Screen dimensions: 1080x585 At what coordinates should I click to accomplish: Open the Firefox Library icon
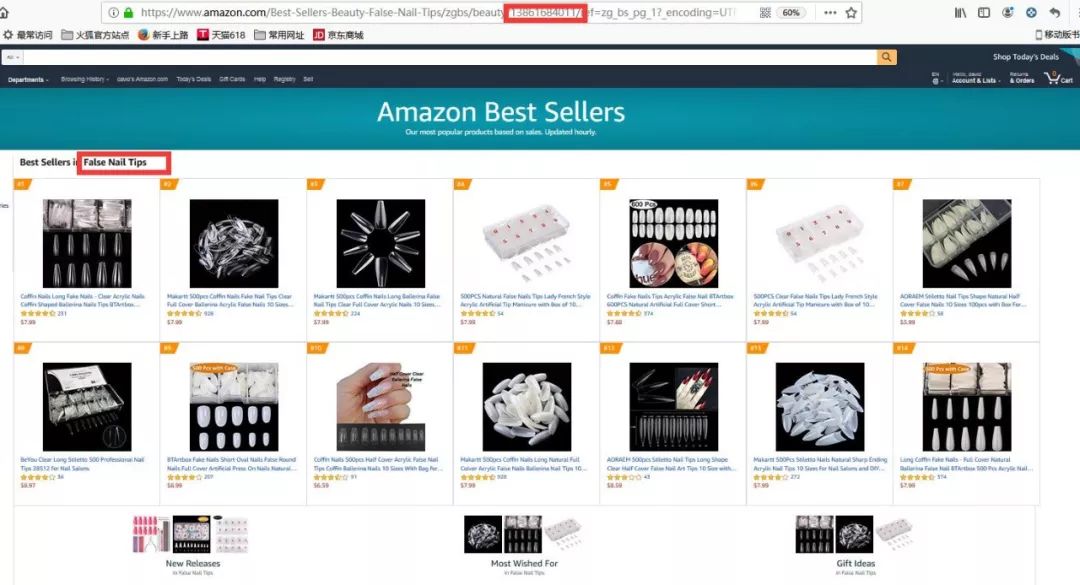click(960, 12)
